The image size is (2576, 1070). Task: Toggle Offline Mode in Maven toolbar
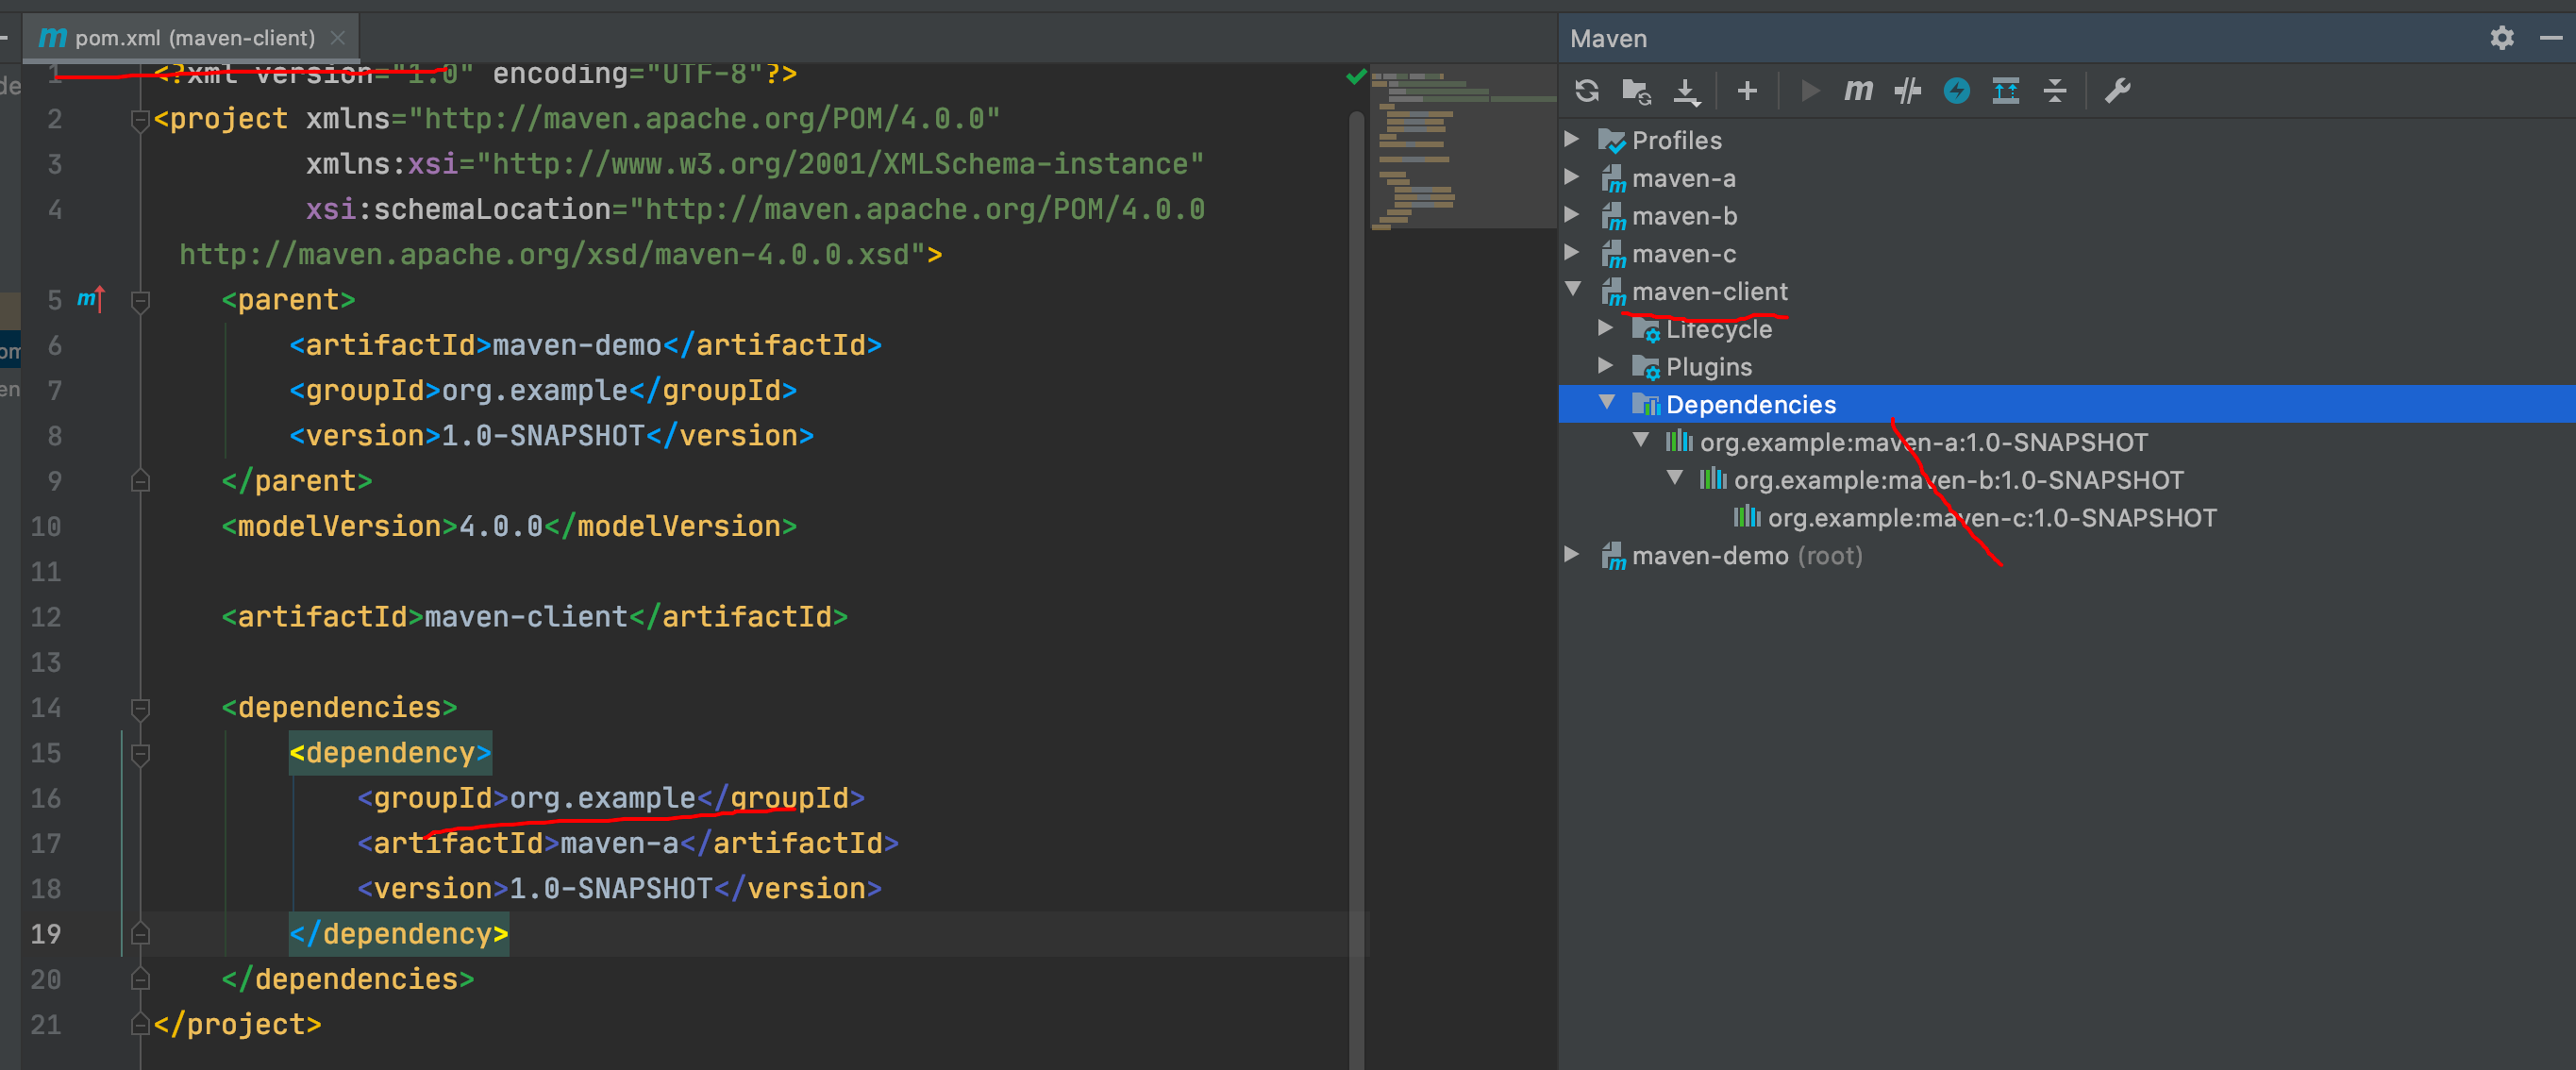pyautogui.click(x=1907, y=91)
